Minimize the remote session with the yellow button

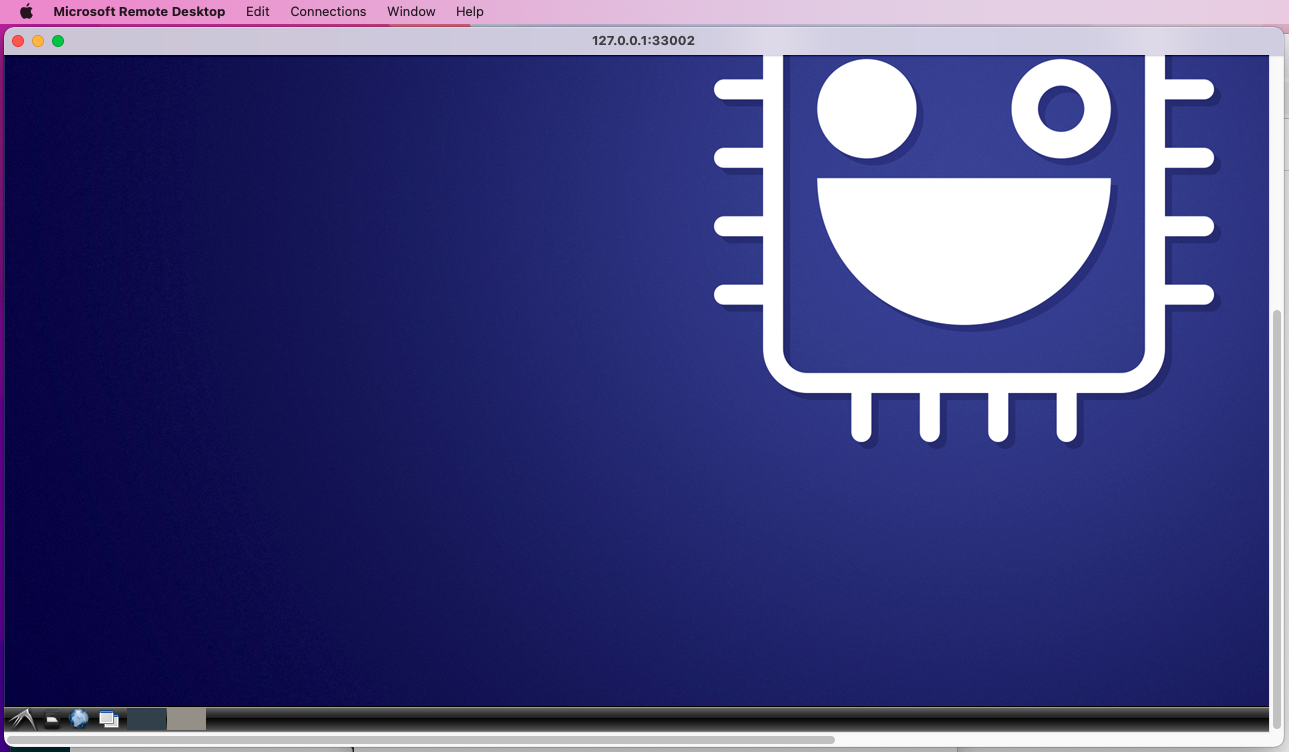point(38,41)
